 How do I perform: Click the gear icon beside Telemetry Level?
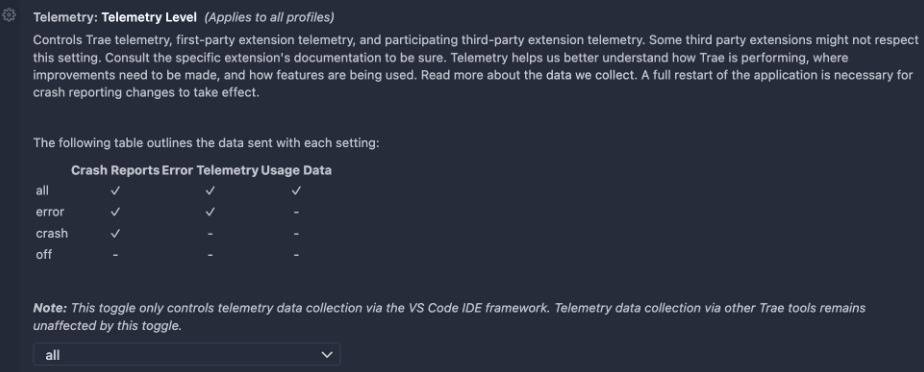click(9, 16)
